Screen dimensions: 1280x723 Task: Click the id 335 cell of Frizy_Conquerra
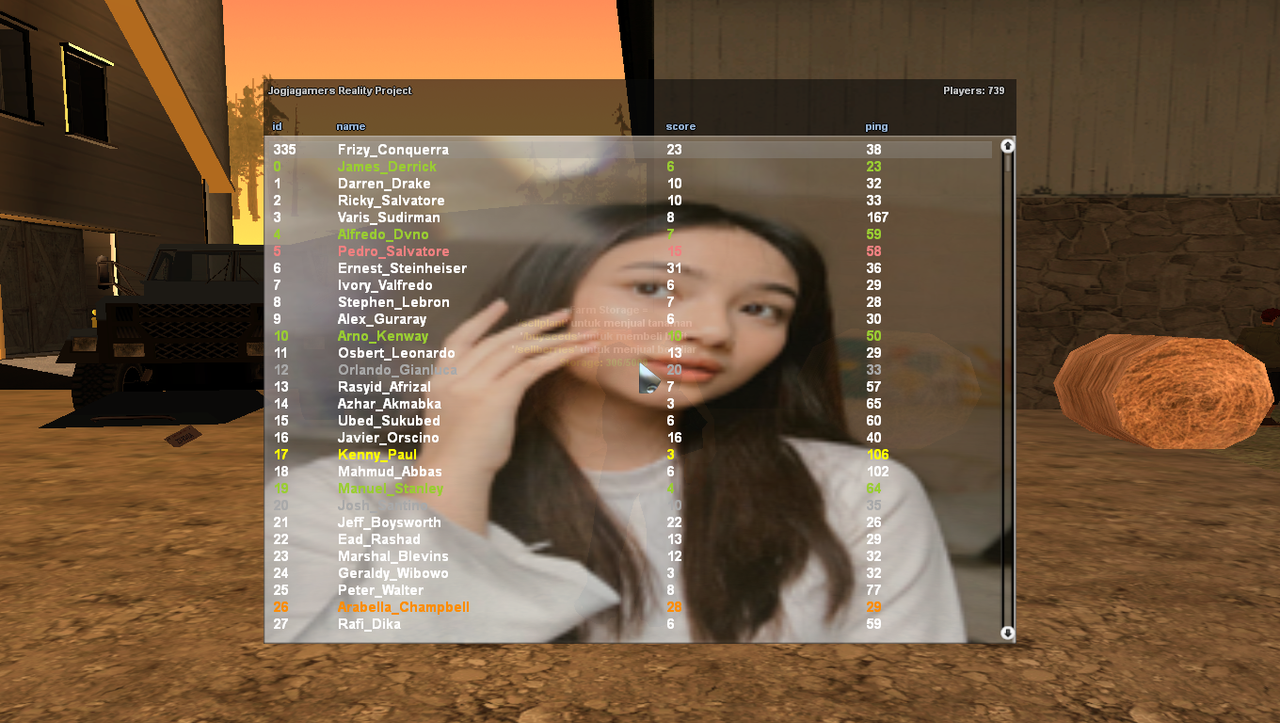(x=284, y=150)
